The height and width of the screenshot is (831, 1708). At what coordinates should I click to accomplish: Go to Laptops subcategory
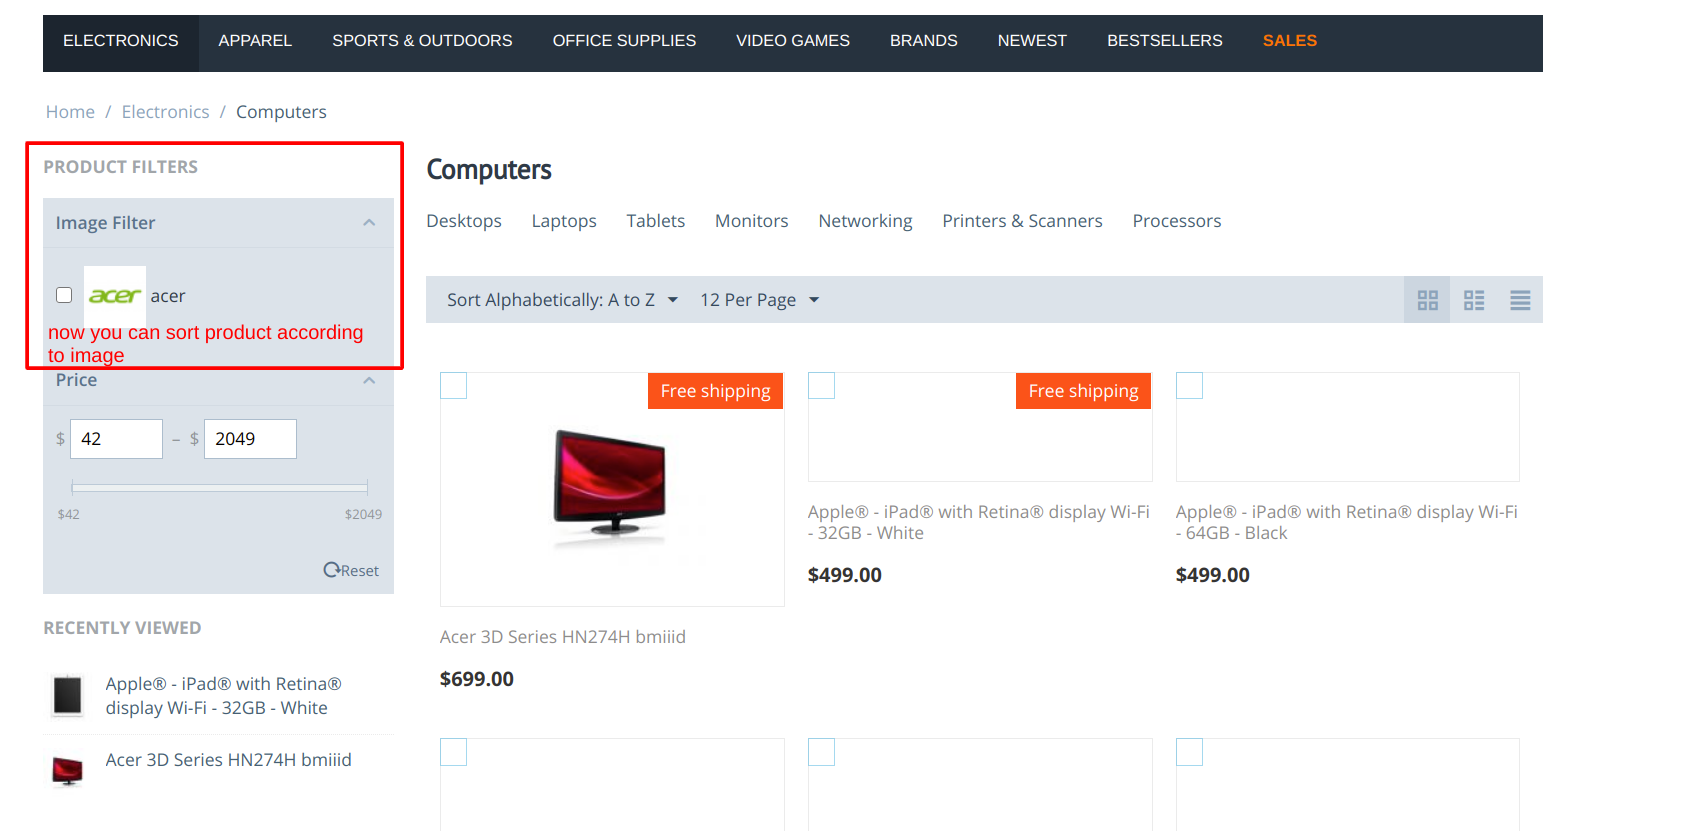[564, 221]
